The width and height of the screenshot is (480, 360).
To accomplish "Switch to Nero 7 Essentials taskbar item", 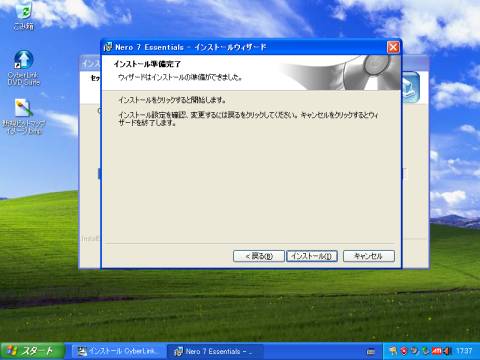I will tap(215, 351).
